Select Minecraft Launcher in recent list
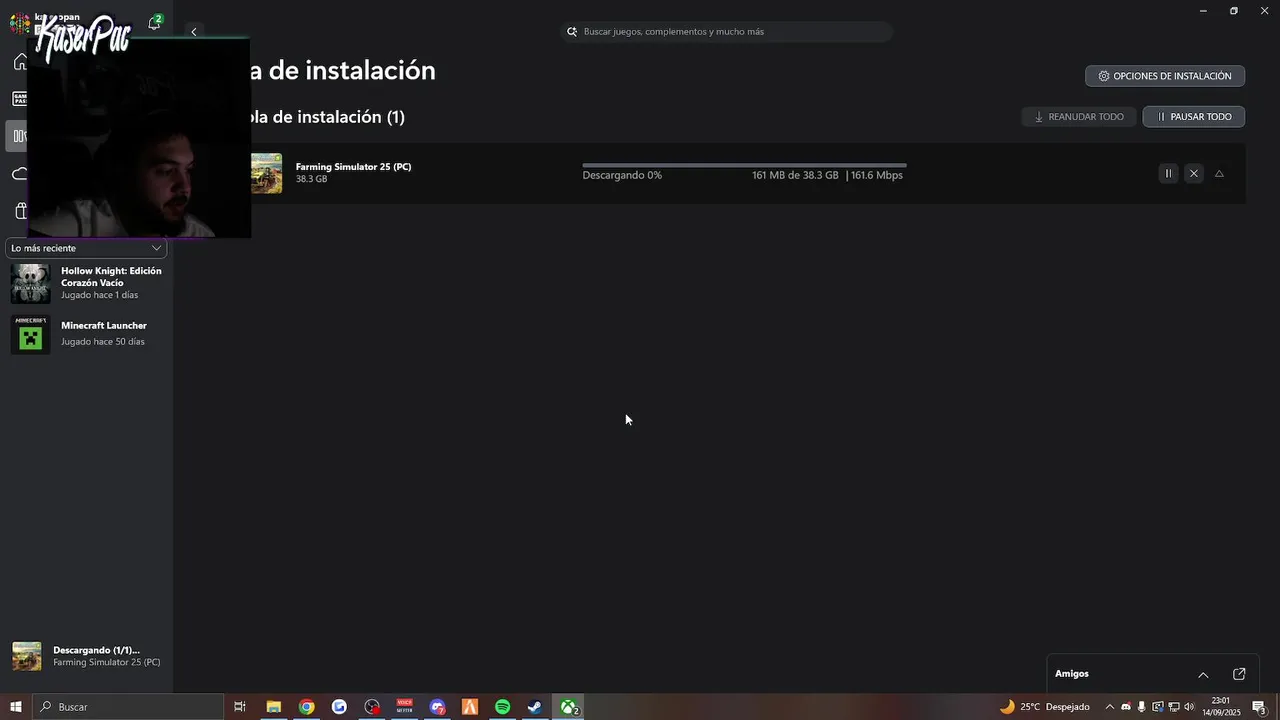 click(86, 334)
